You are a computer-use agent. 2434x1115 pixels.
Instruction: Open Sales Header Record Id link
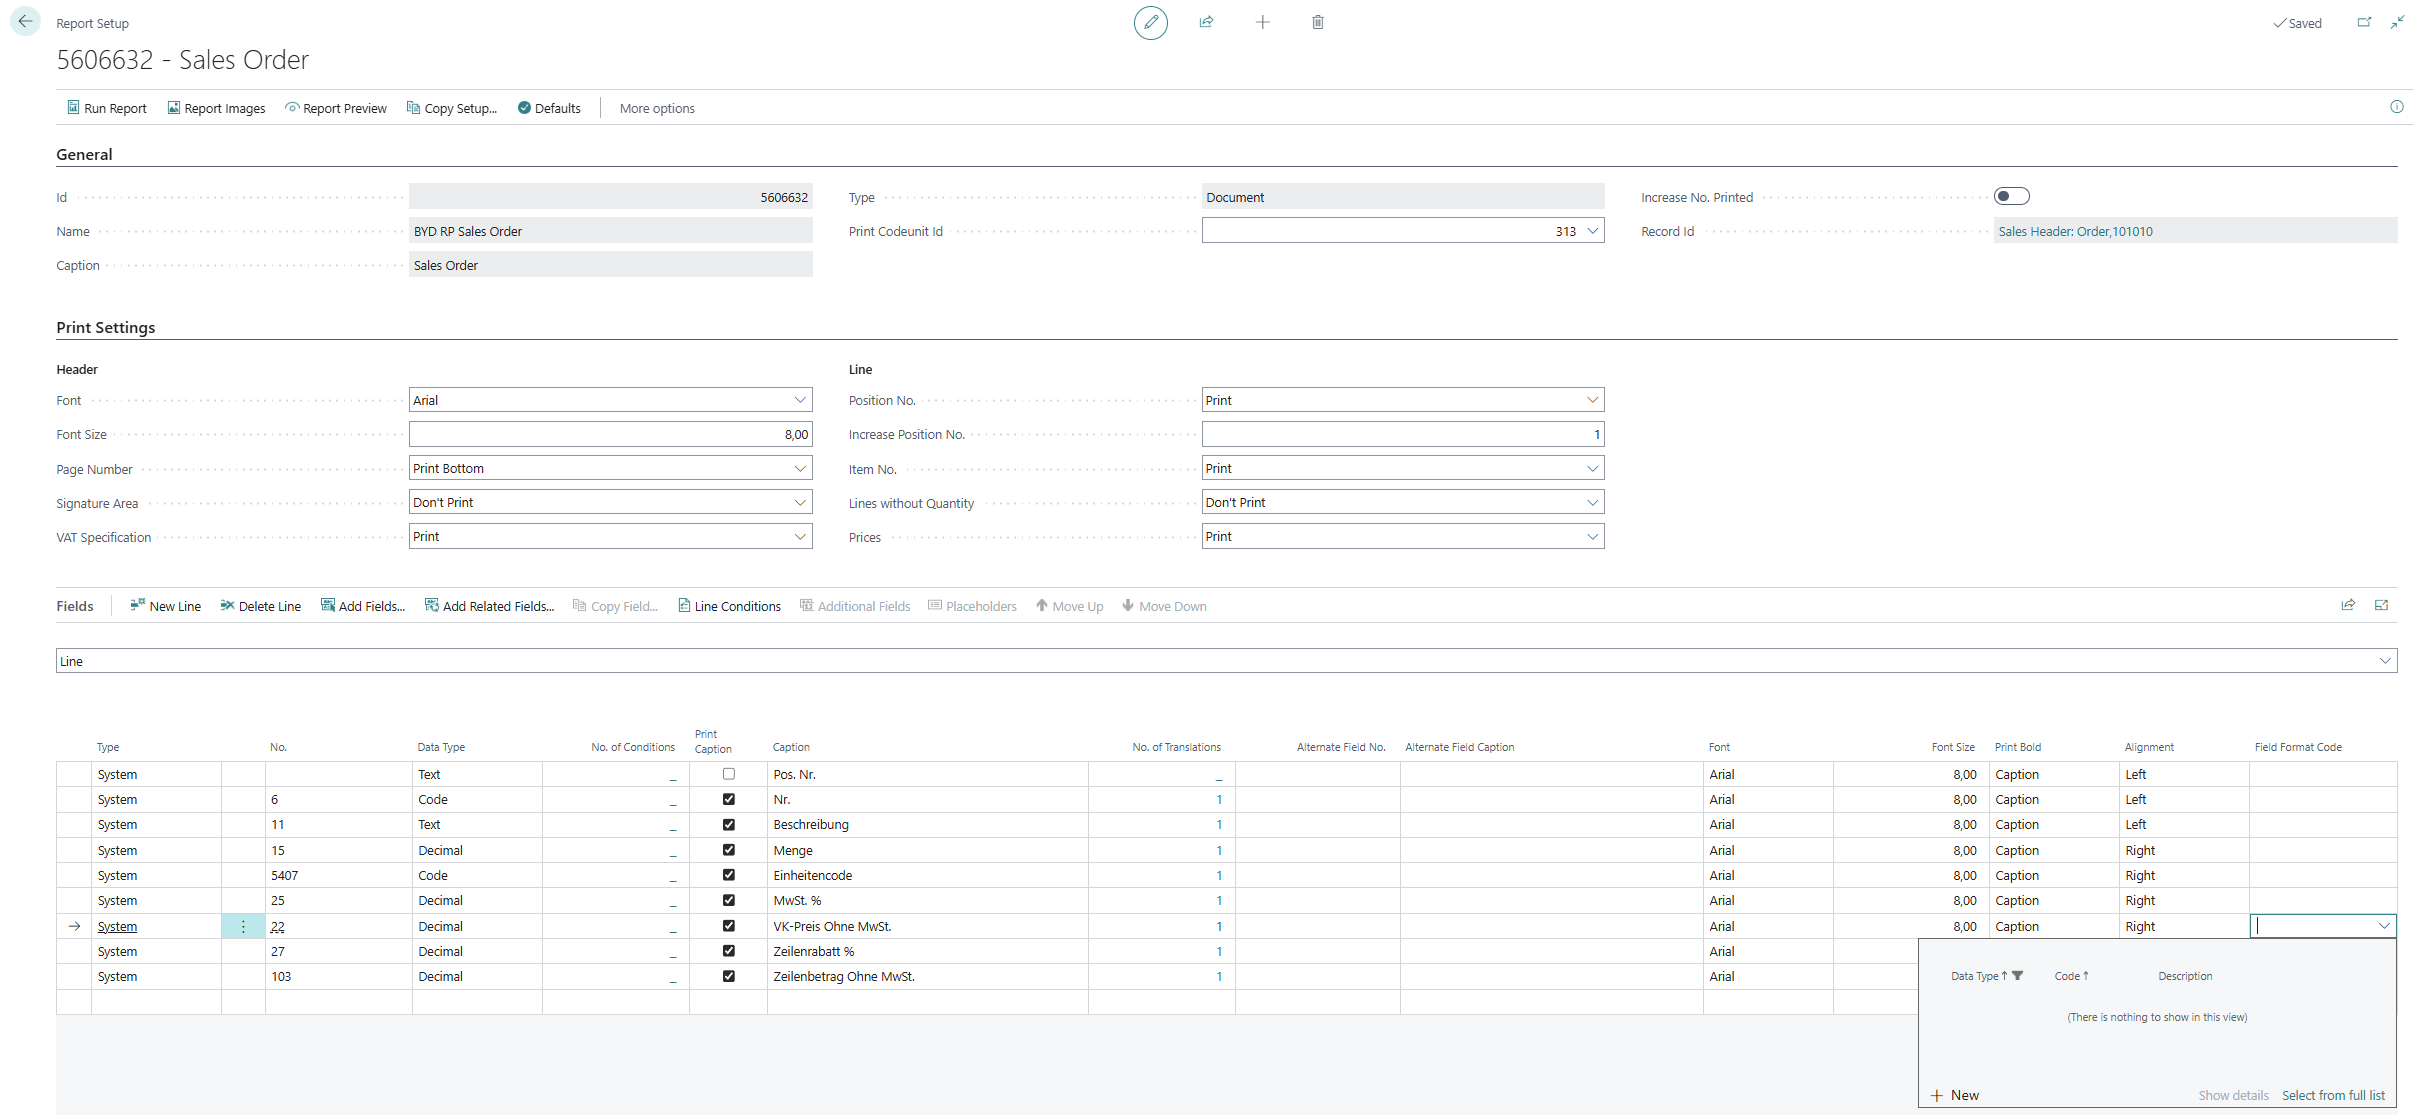click(x=2075, y=231)
